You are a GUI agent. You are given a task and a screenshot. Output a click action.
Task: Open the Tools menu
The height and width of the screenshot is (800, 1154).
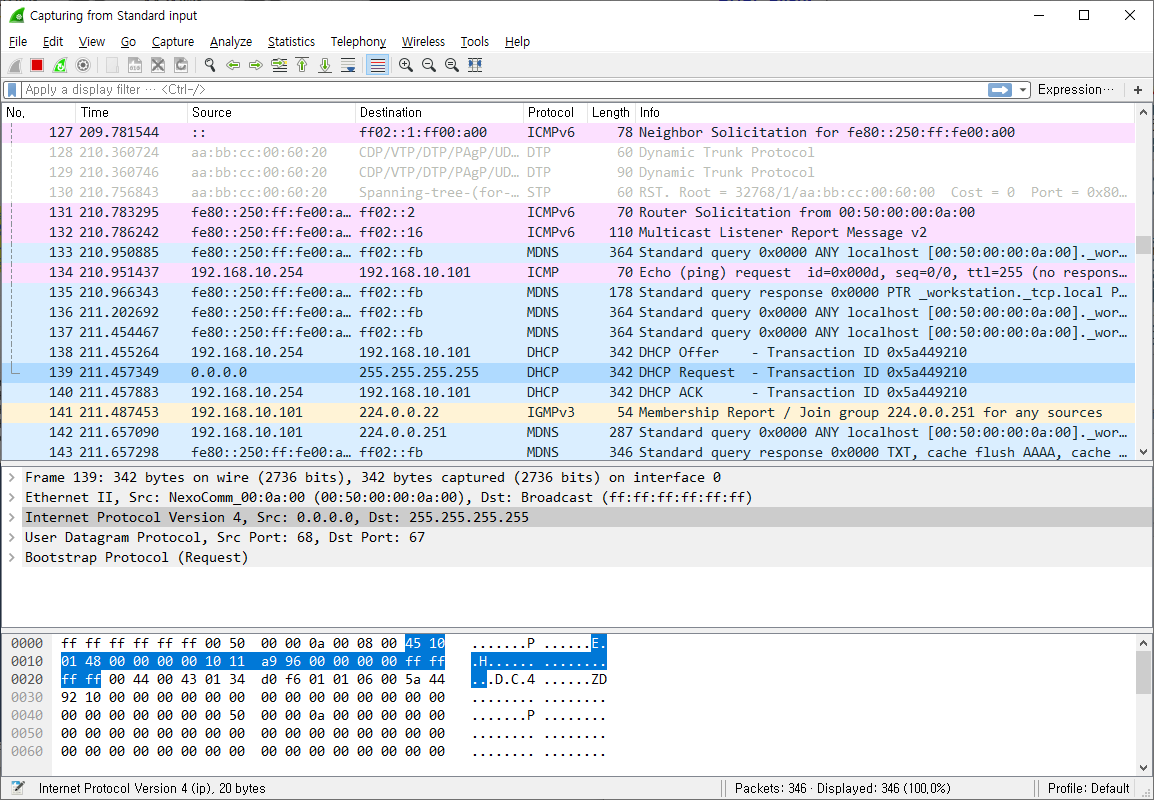pos(475,42)
